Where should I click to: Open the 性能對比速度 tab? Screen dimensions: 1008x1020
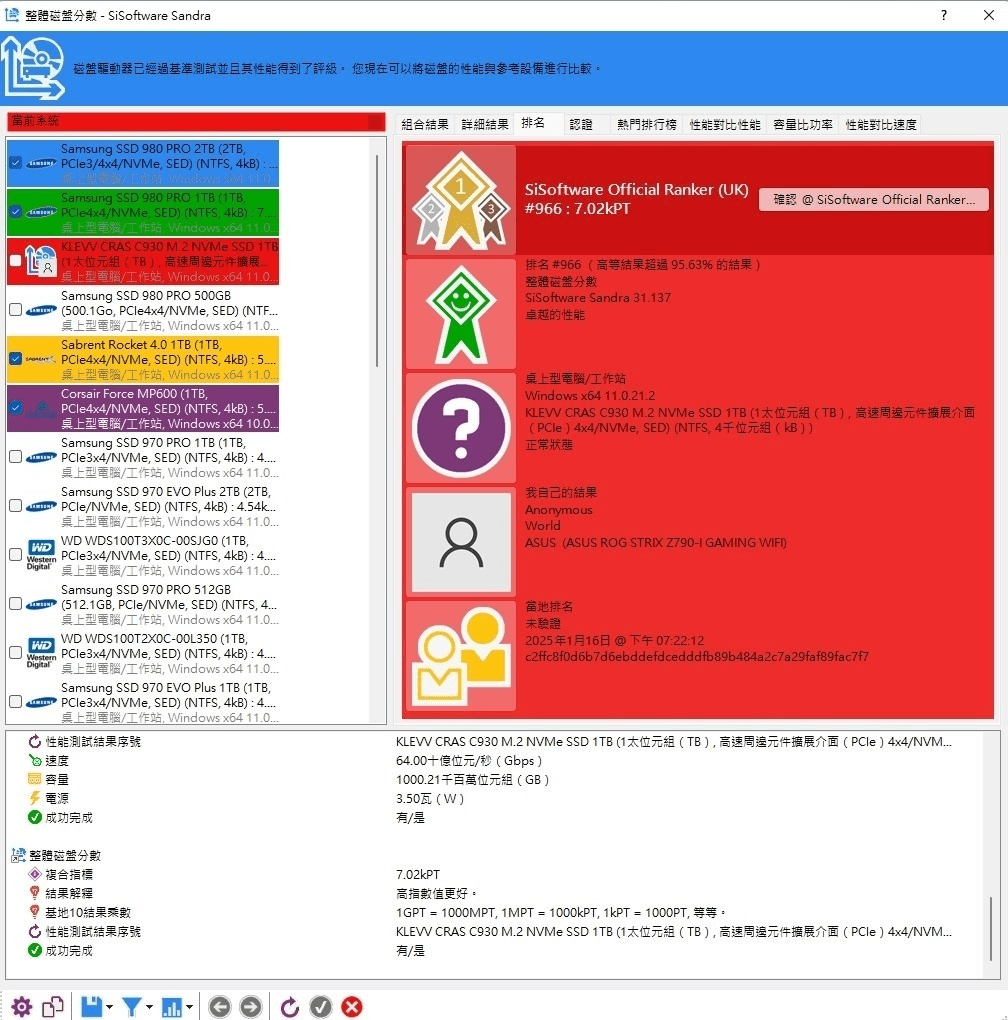pos(881,124)
